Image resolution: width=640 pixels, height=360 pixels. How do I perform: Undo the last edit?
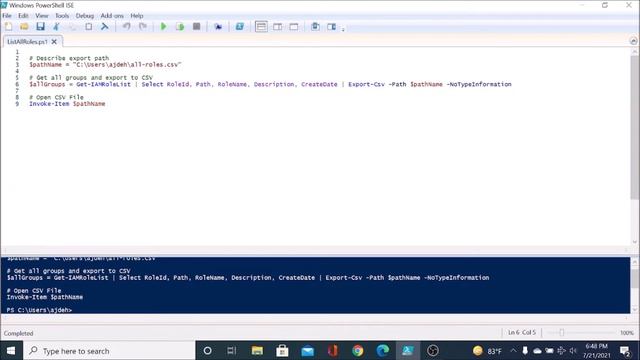coord(127,27)
